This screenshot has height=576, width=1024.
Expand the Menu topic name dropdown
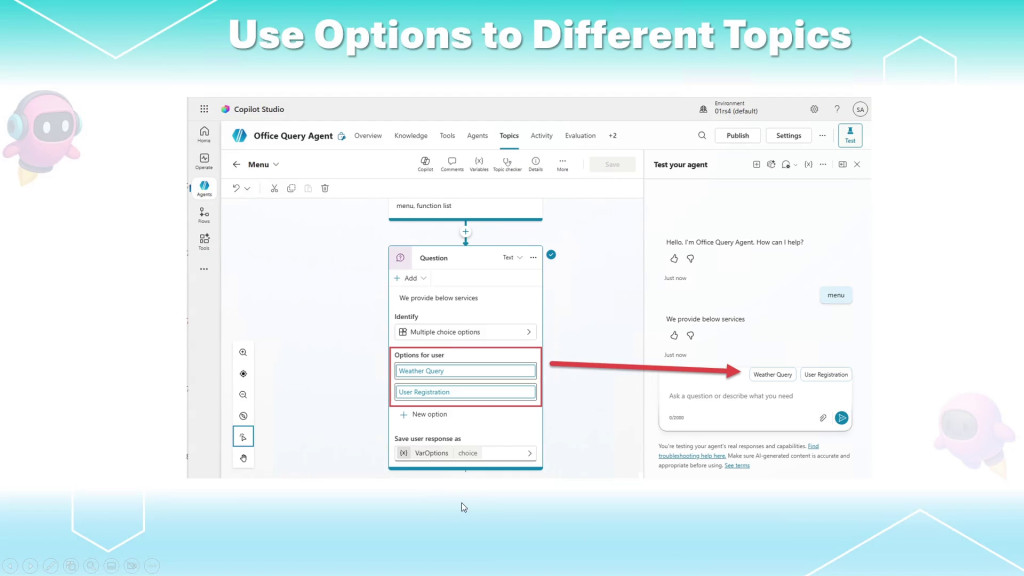coord(276,165)
